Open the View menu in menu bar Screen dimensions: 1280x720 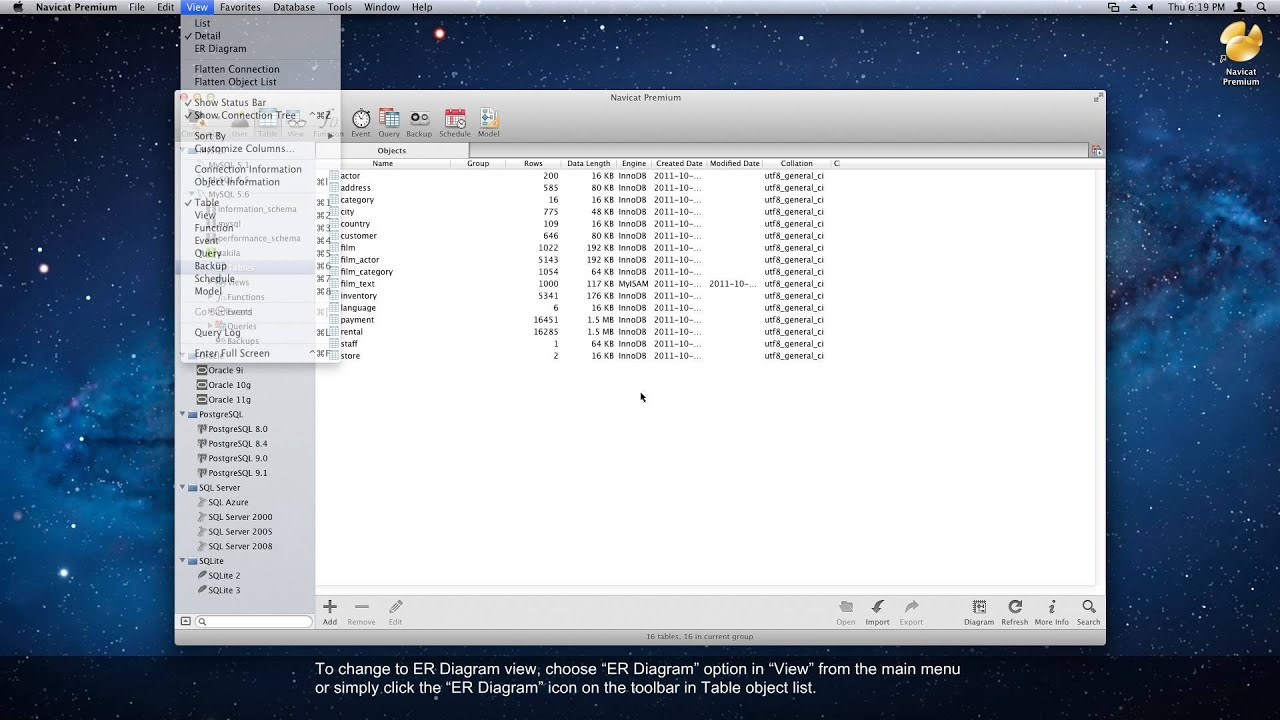tap(197, 7)
